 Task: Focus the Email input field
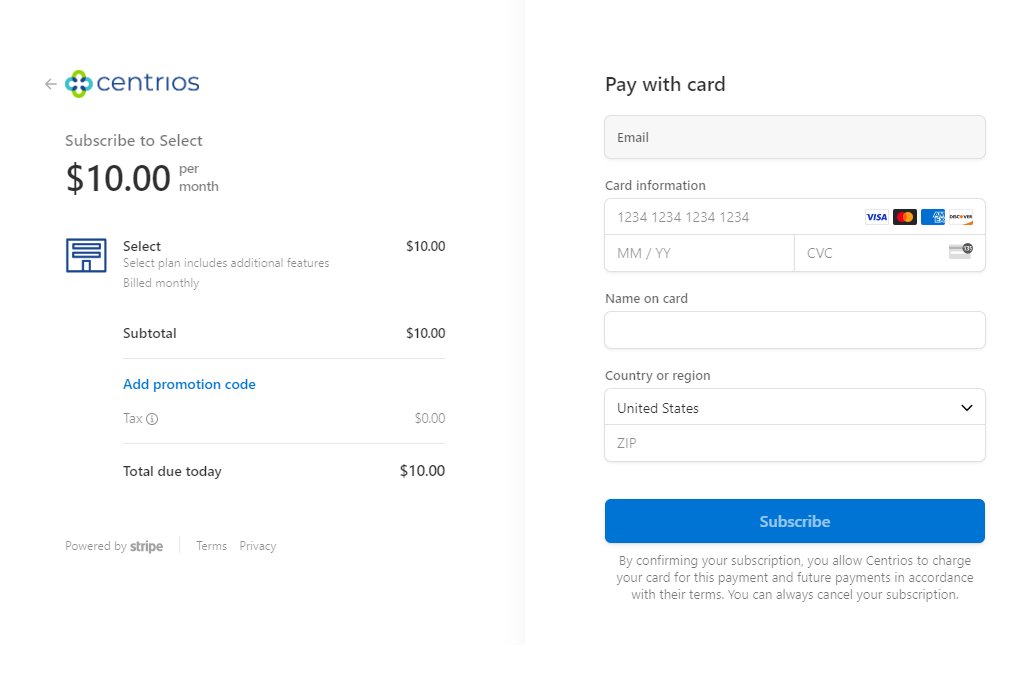[x=794, y=137]
